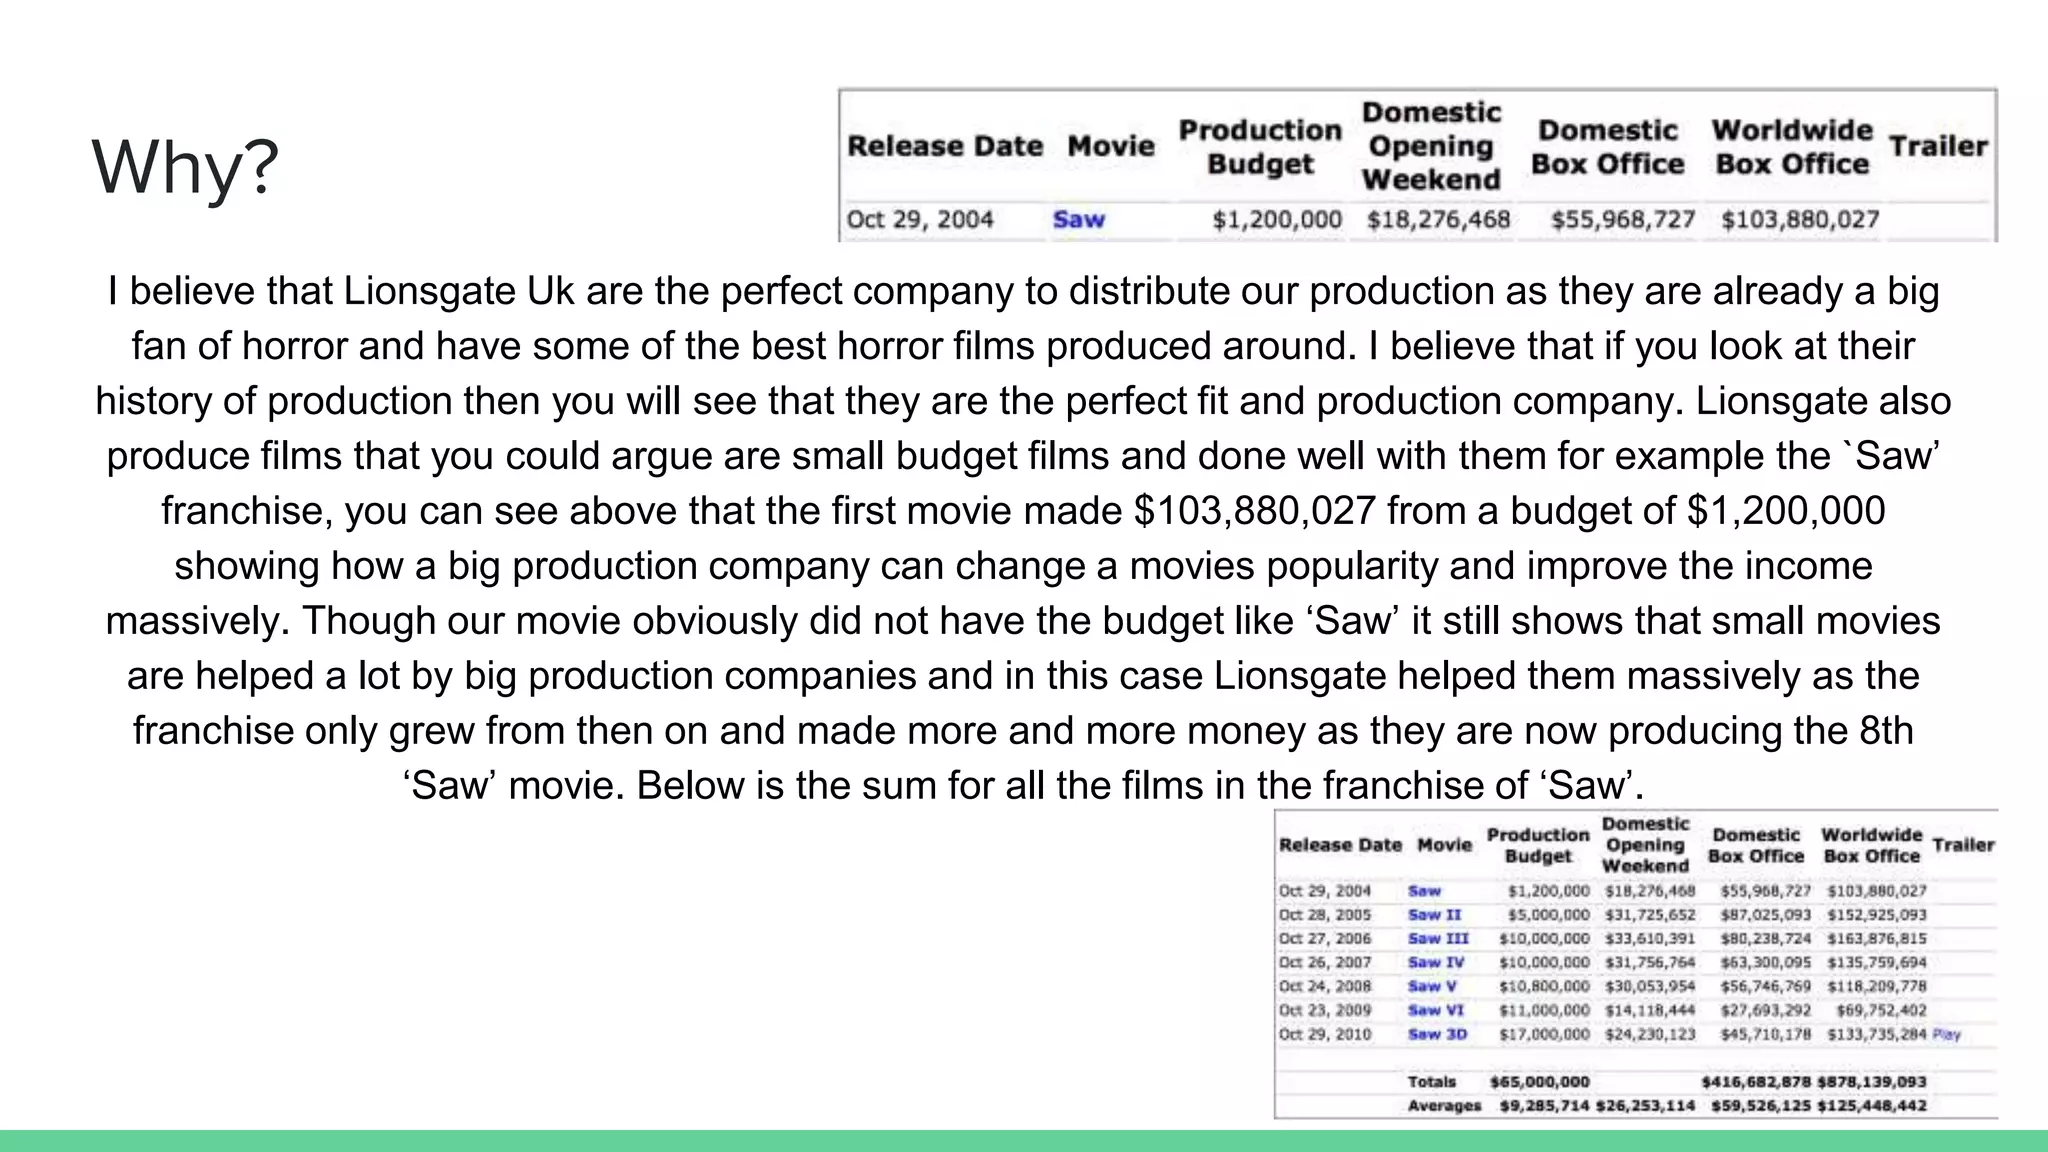Select the Saw VI movie link
Screen dimensions: 2048x1152
(1435, 1011)
